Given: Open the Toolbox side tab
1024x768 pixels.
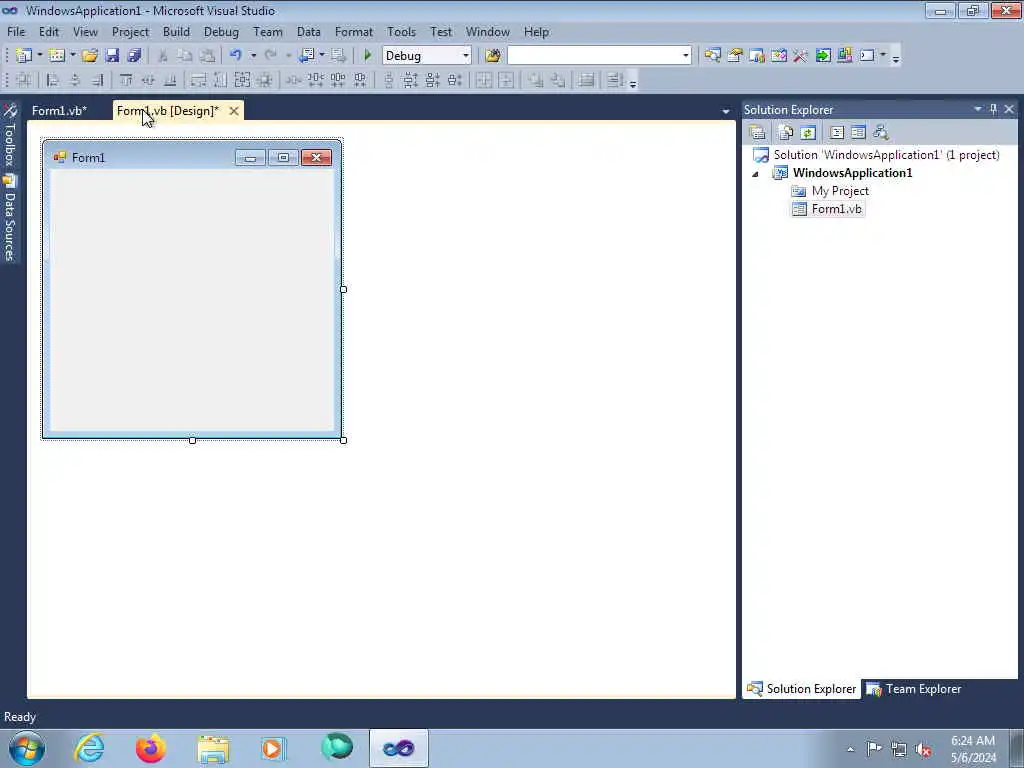Looking at the screenshot, I should 9,136.
